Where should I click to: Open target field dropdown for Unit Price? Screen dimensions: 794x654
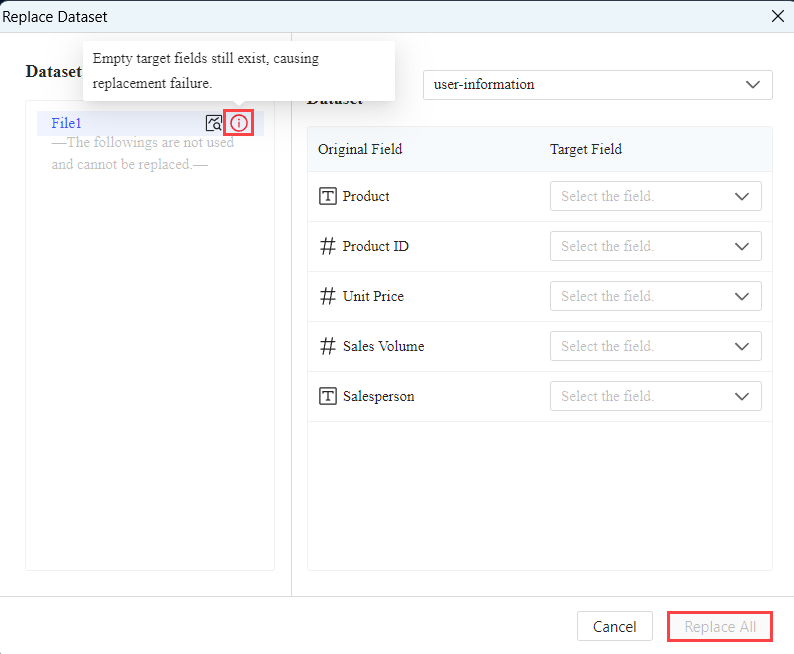coord(655,296)
